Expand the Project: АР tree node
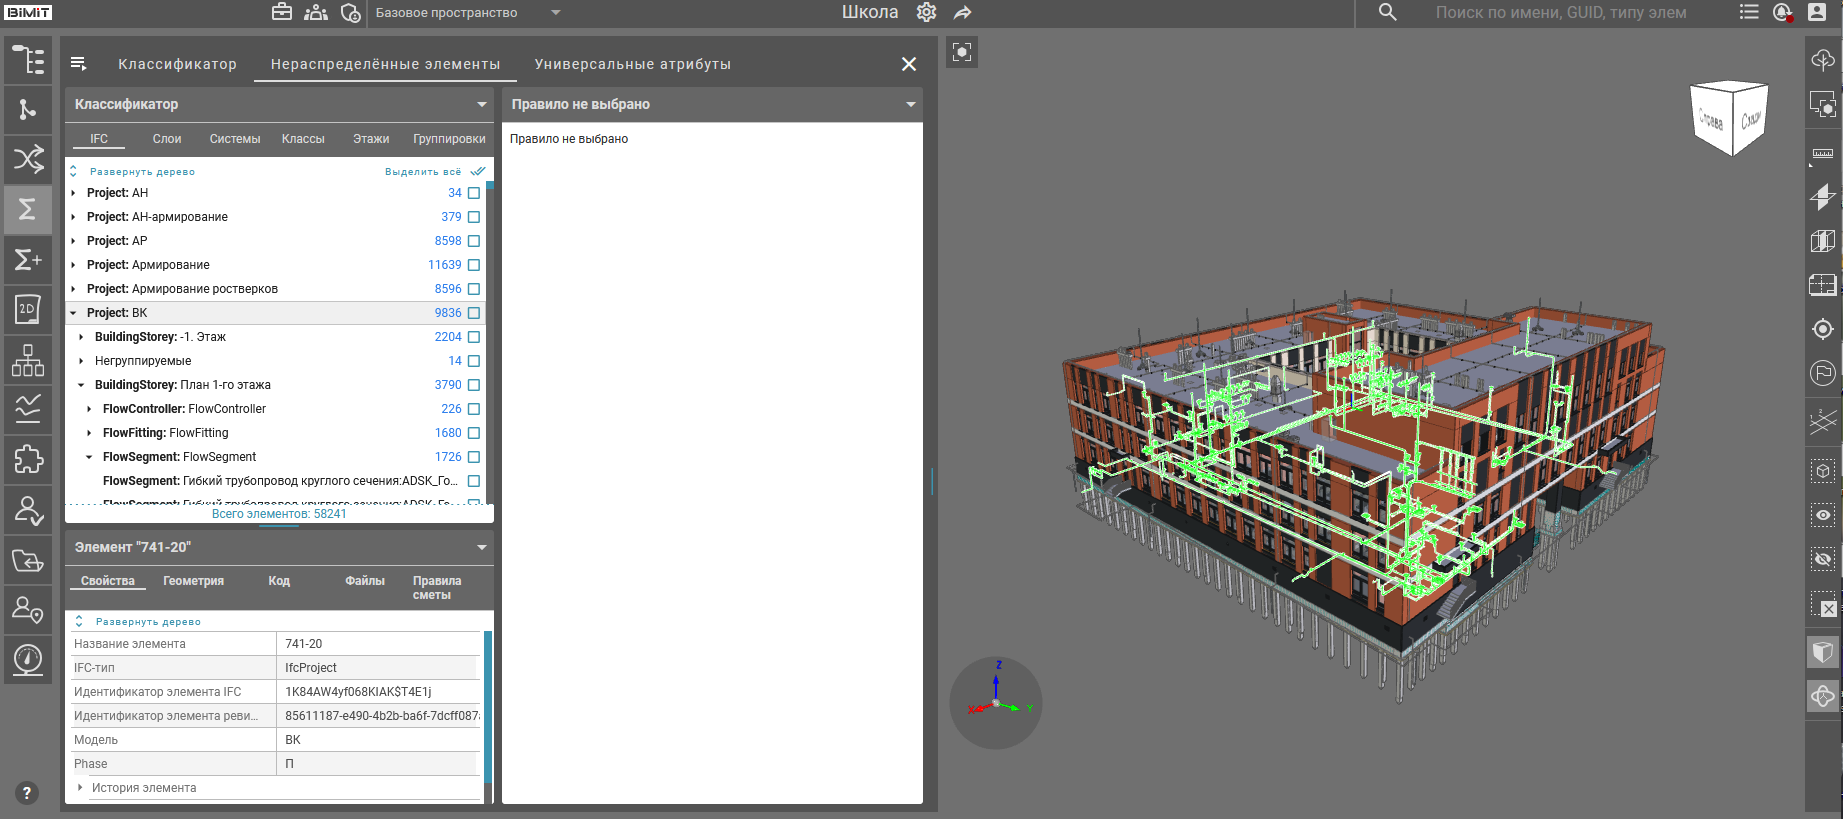The width and height of the screenshot is (1843, 819). 73,241
